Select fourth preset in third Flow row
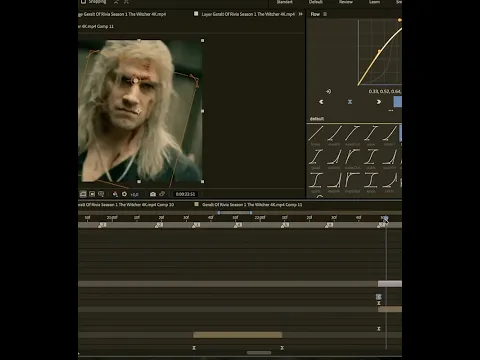480x360 pixels. [371, 182]
